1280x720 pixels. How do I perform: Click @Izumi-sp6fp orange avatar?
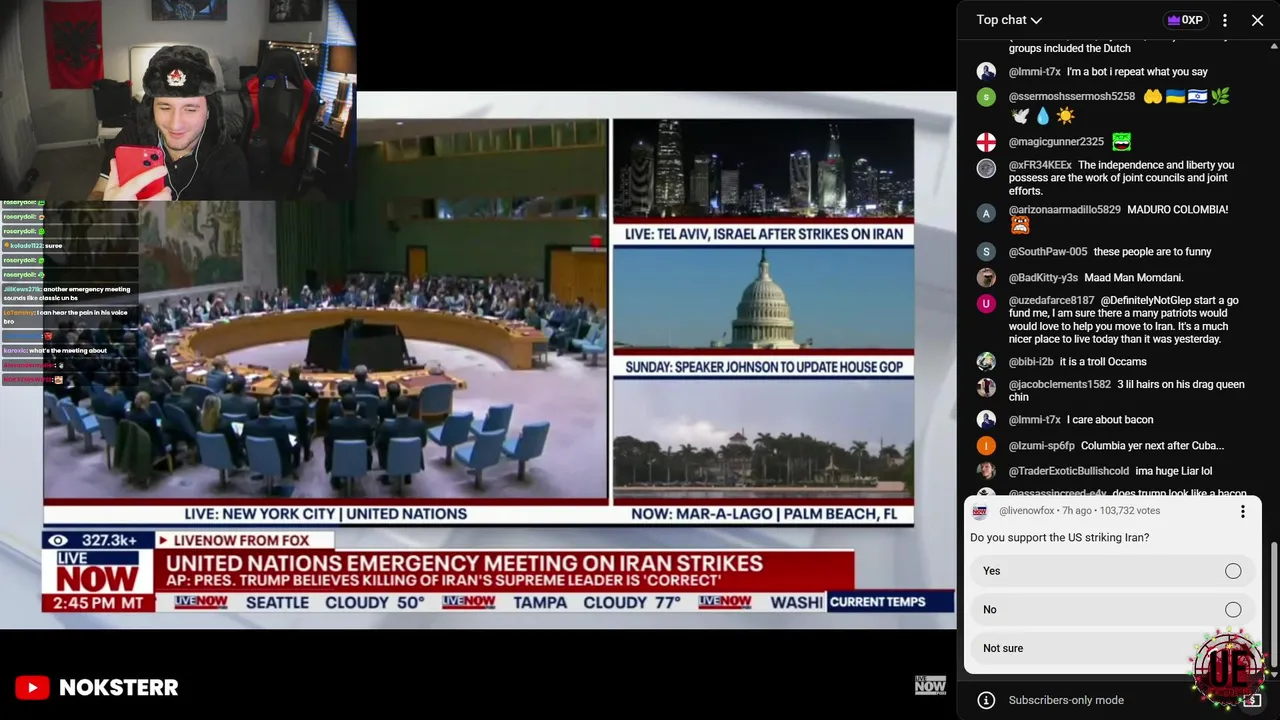click(986, 446)
